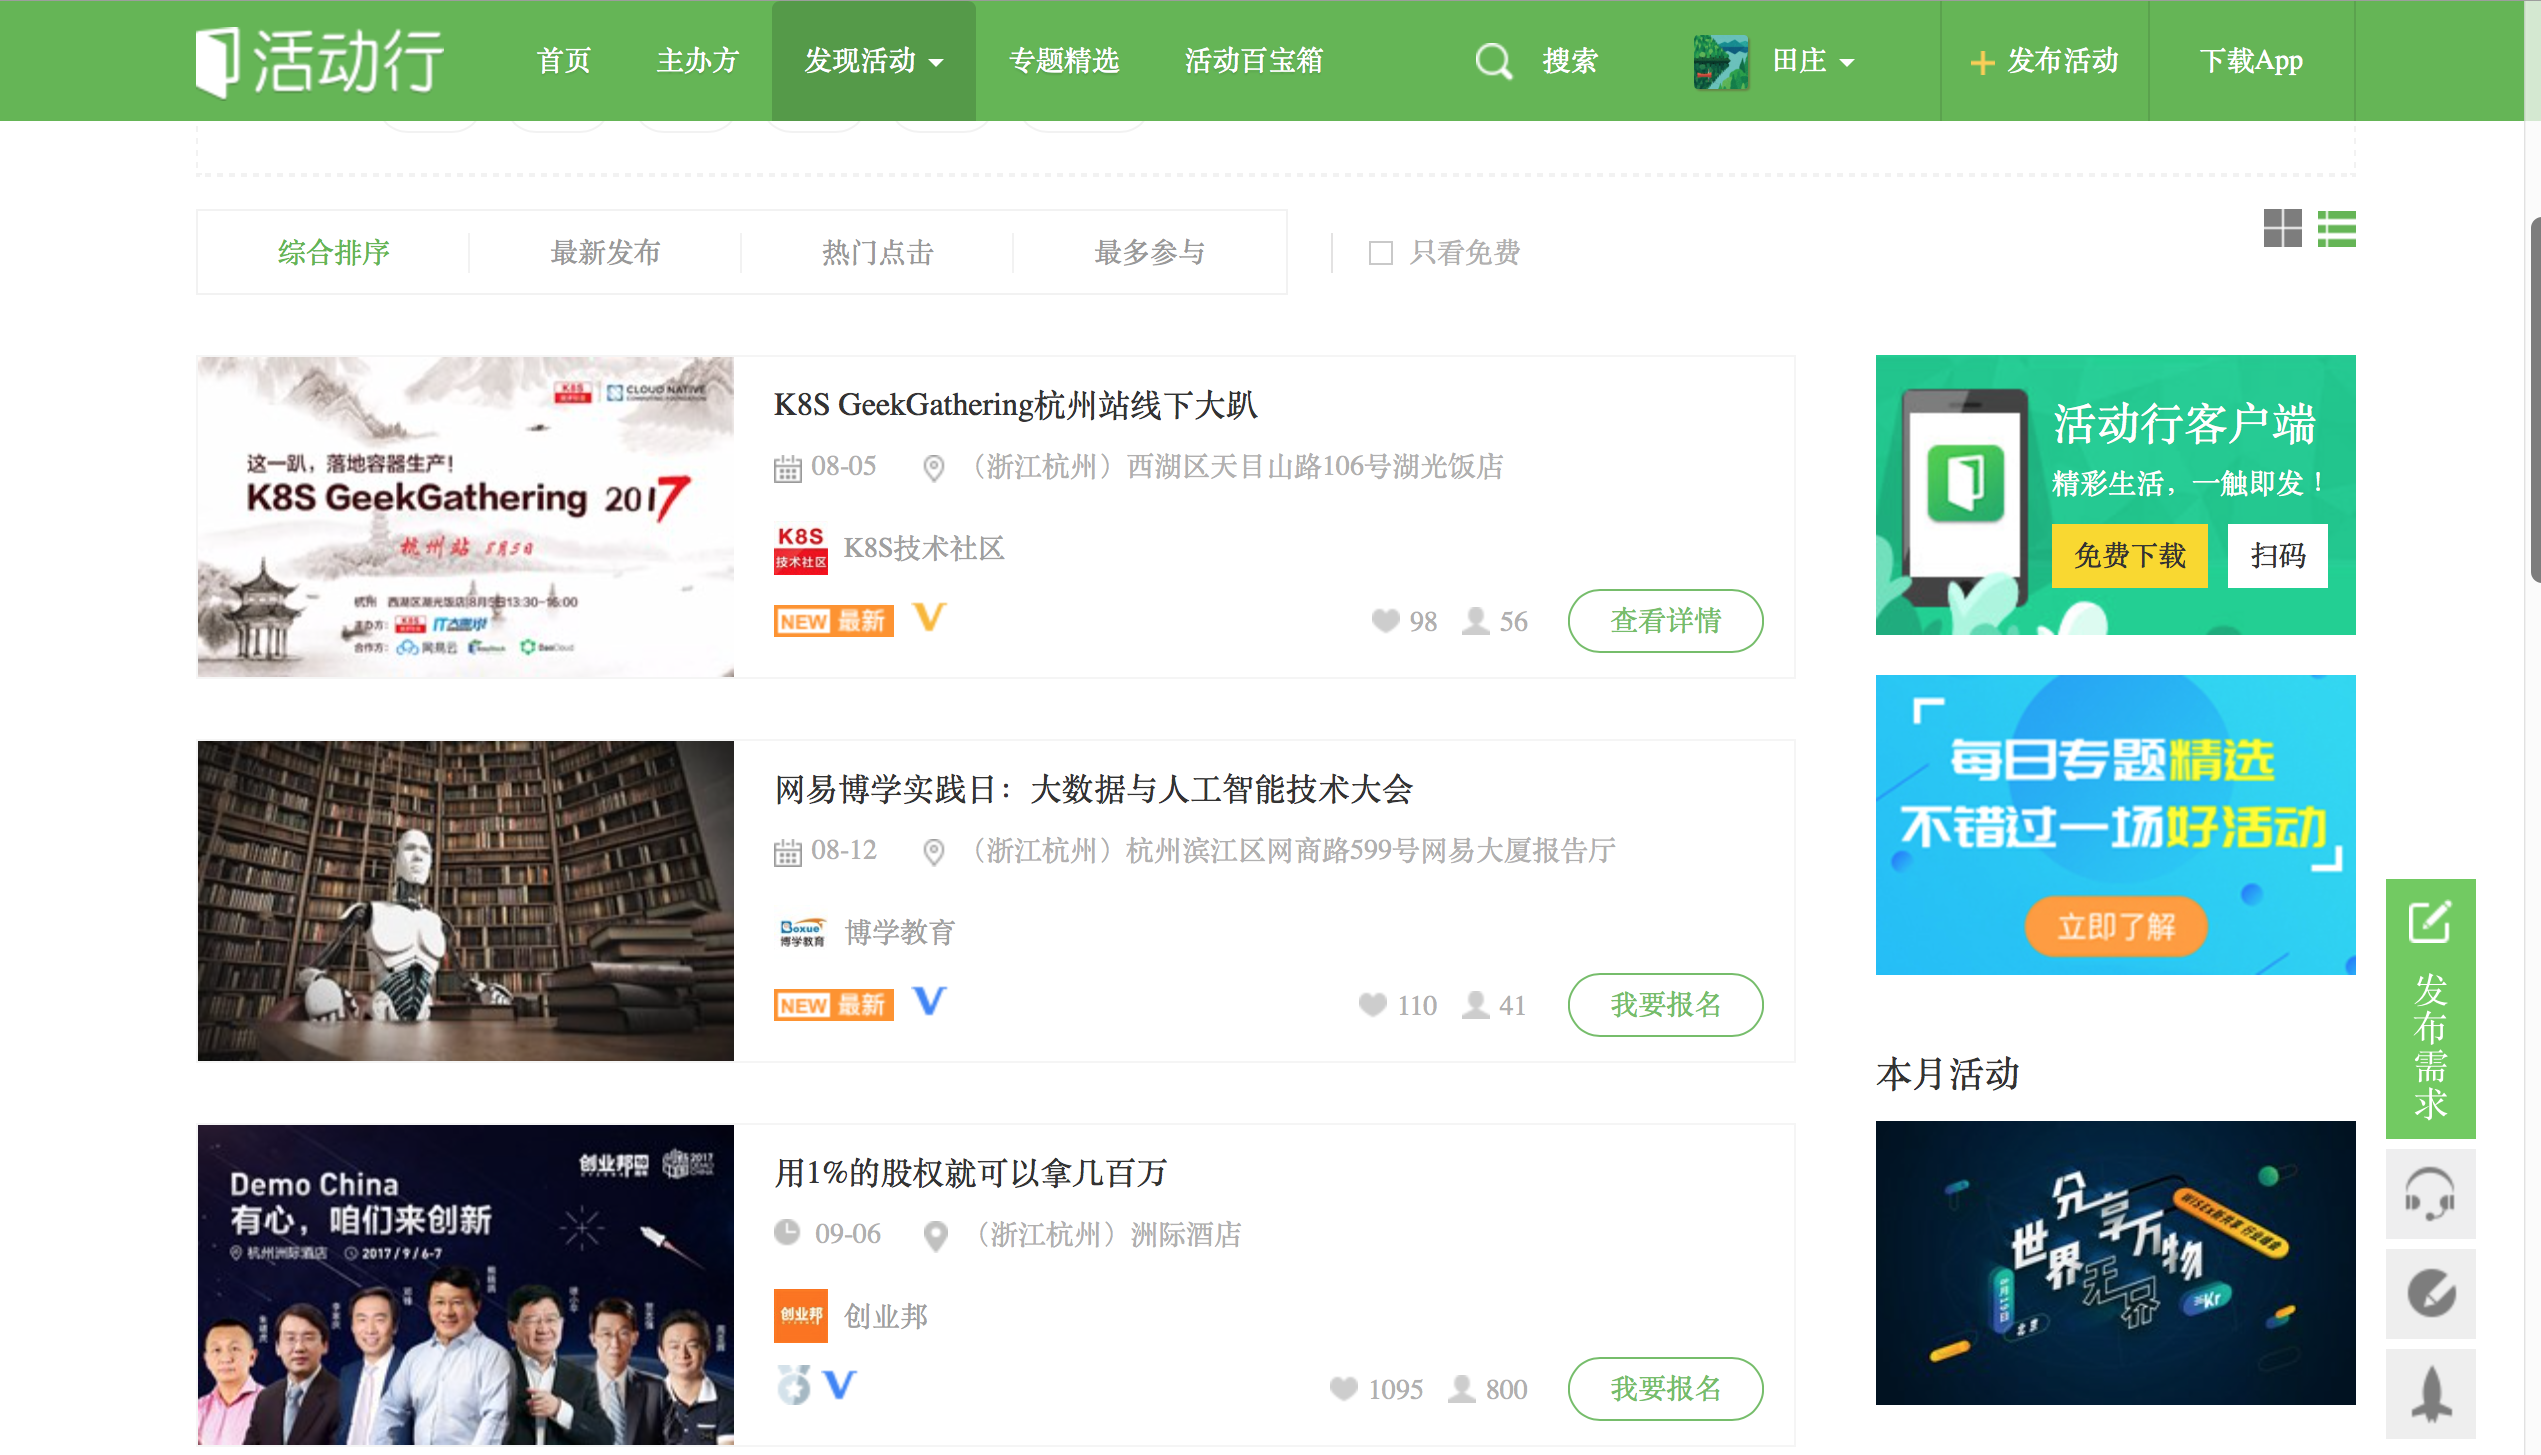Click 我要报名 for 网易博学实践日
The height and width of the screenshot is (1455, 2541).
tap(1665, 1005)
